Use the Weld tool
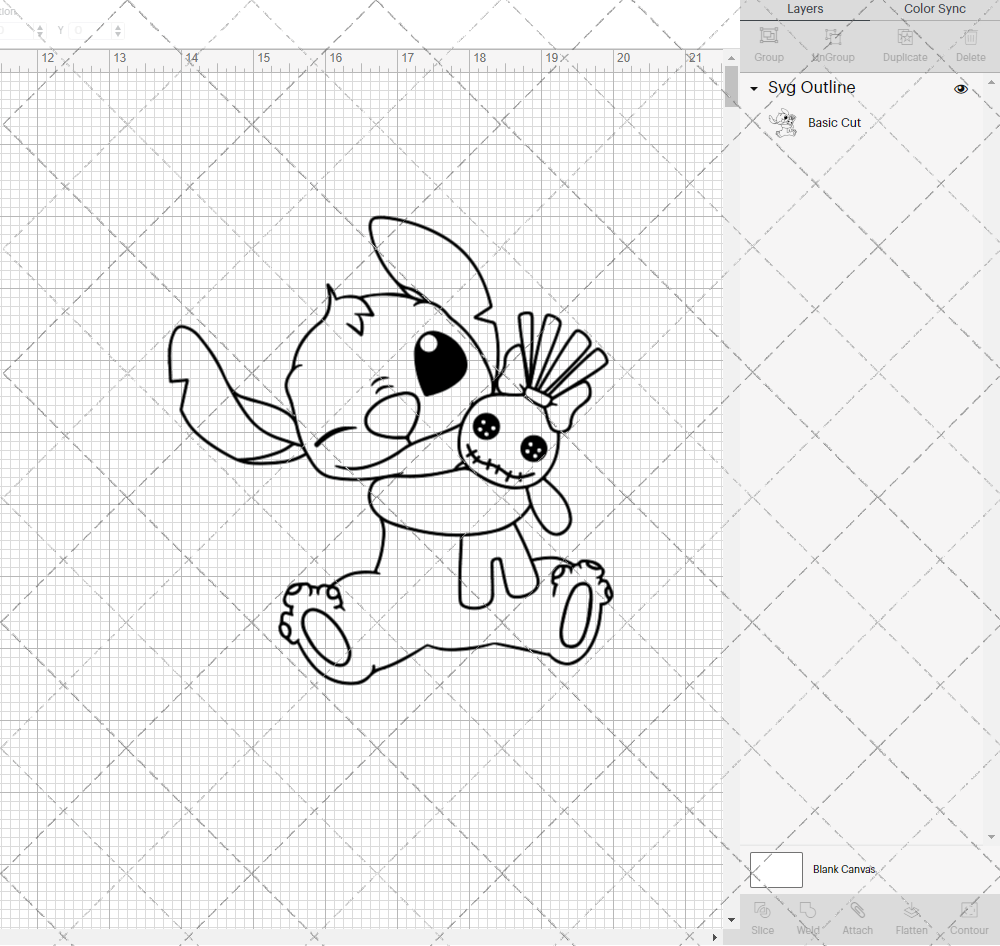Screen dimensions: 1000x946 coord(807,918)
